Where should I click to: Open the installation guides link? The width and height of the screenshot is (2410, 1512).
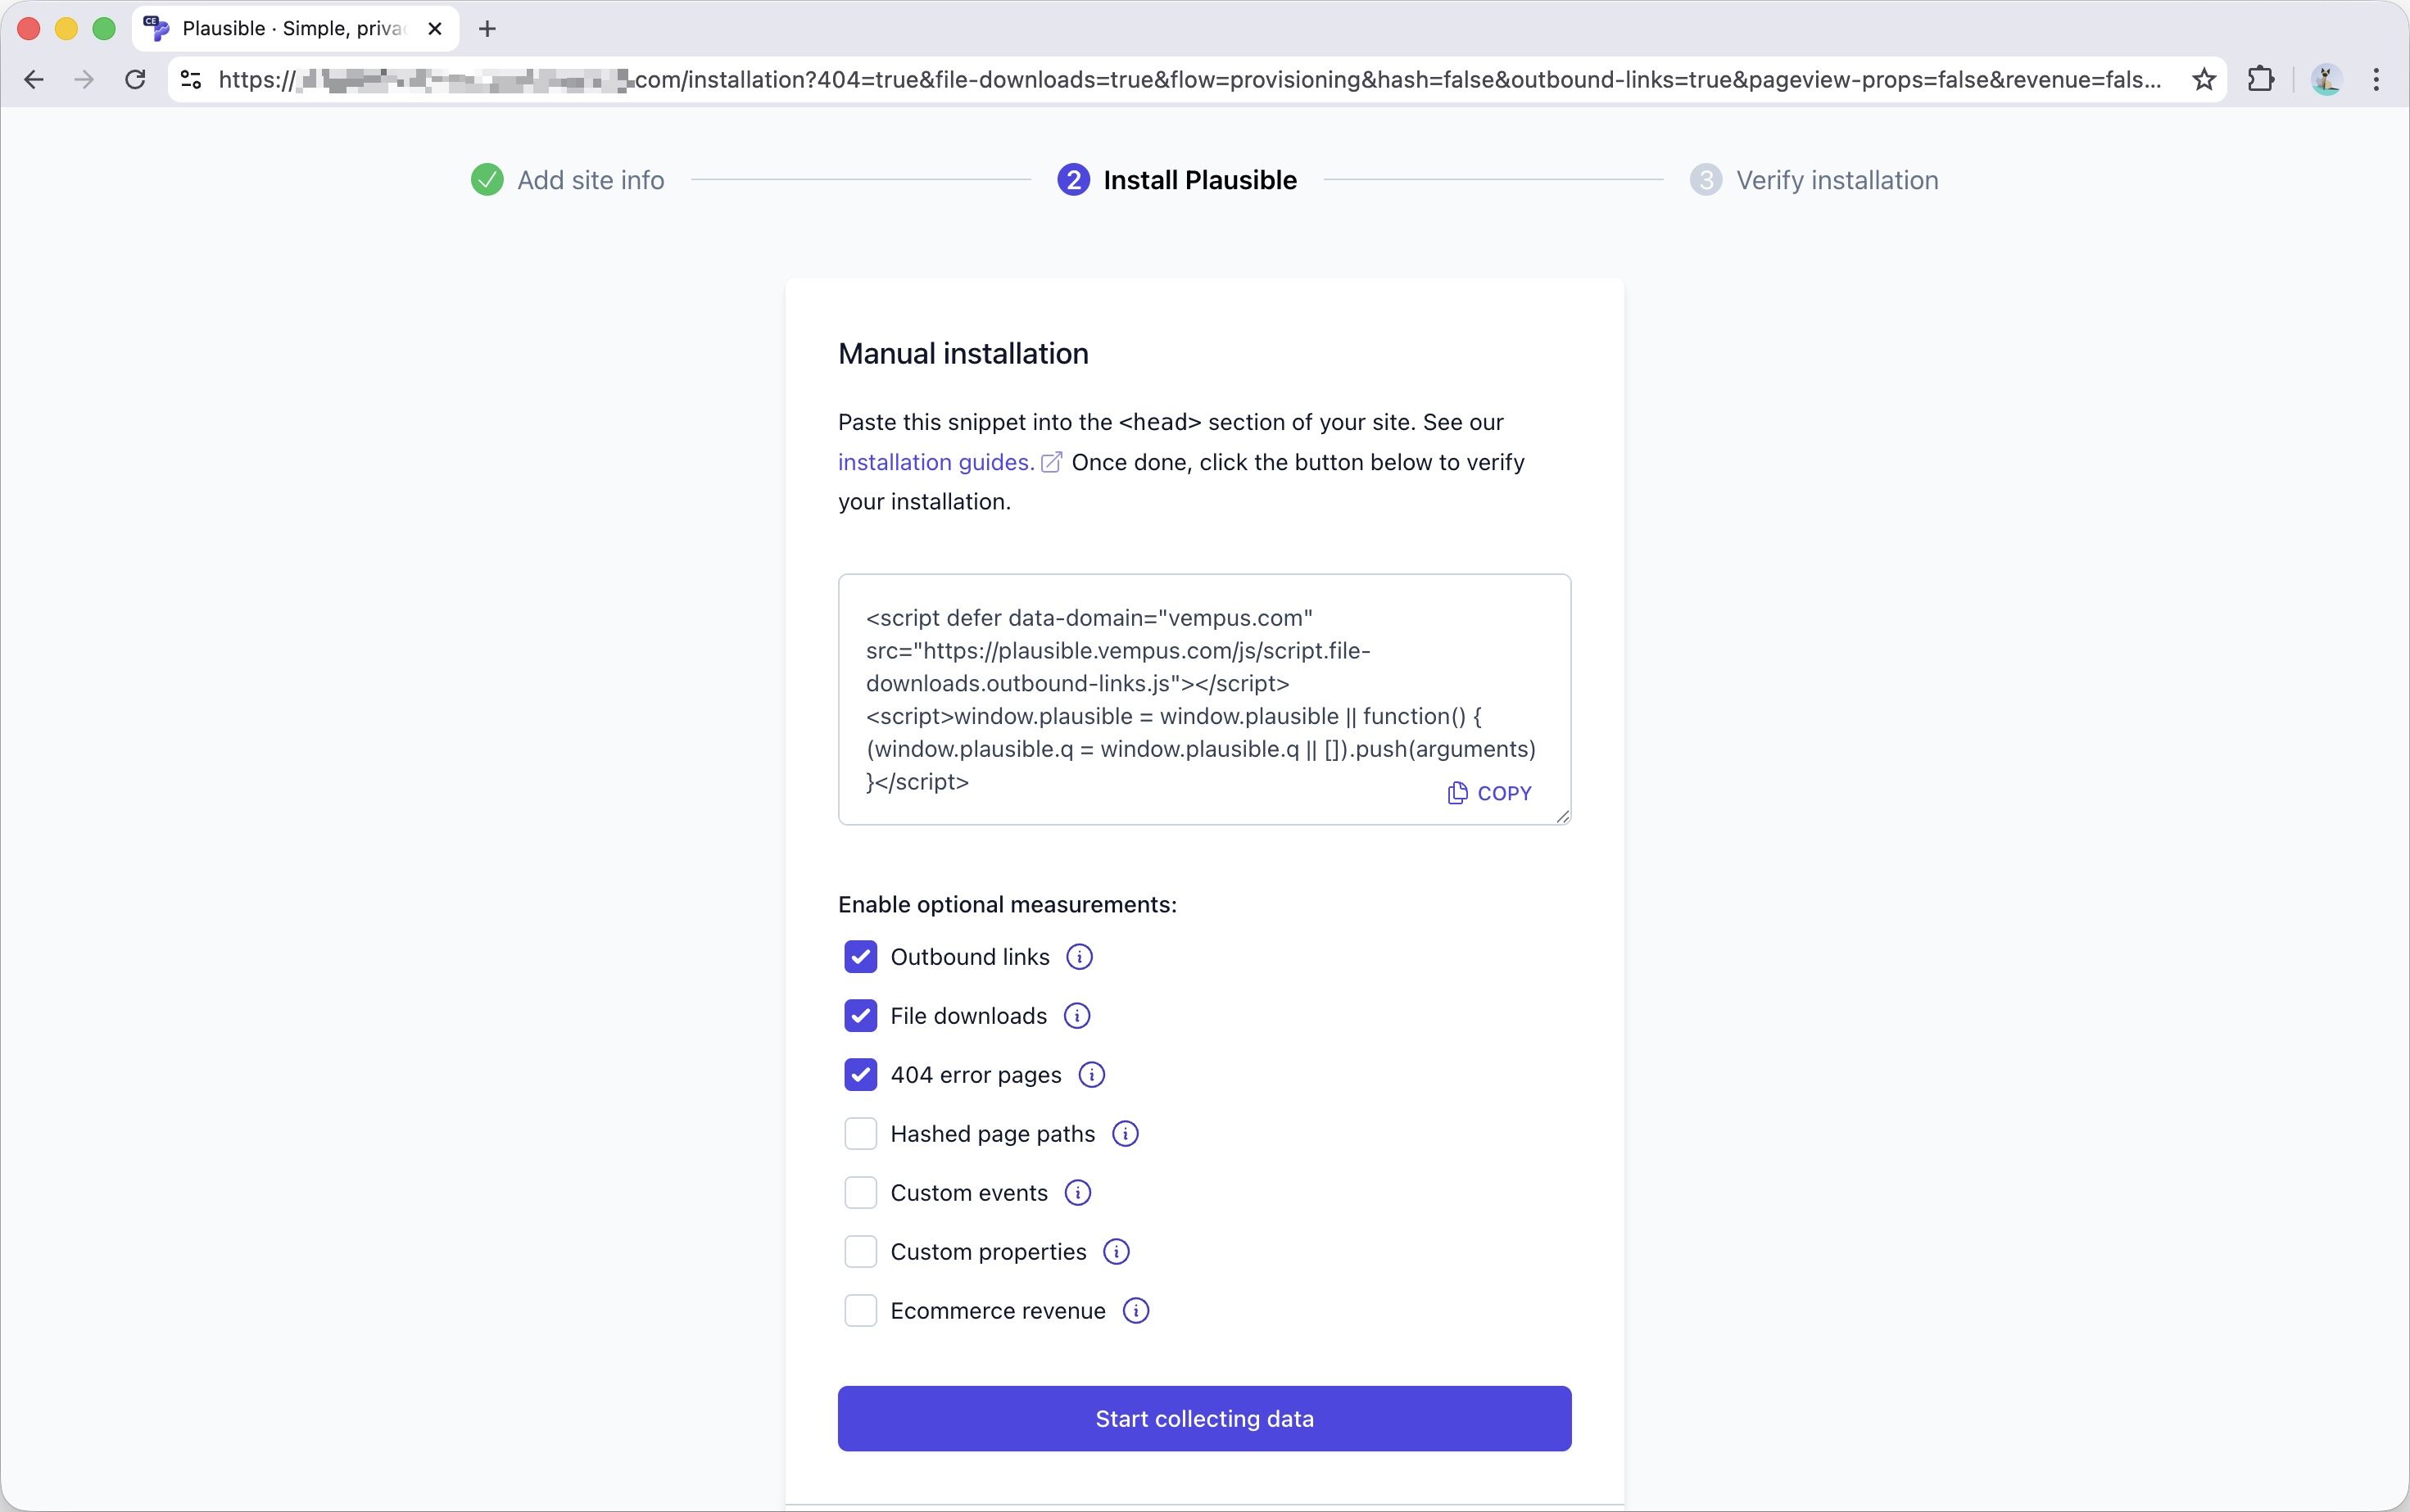[932, 461]
